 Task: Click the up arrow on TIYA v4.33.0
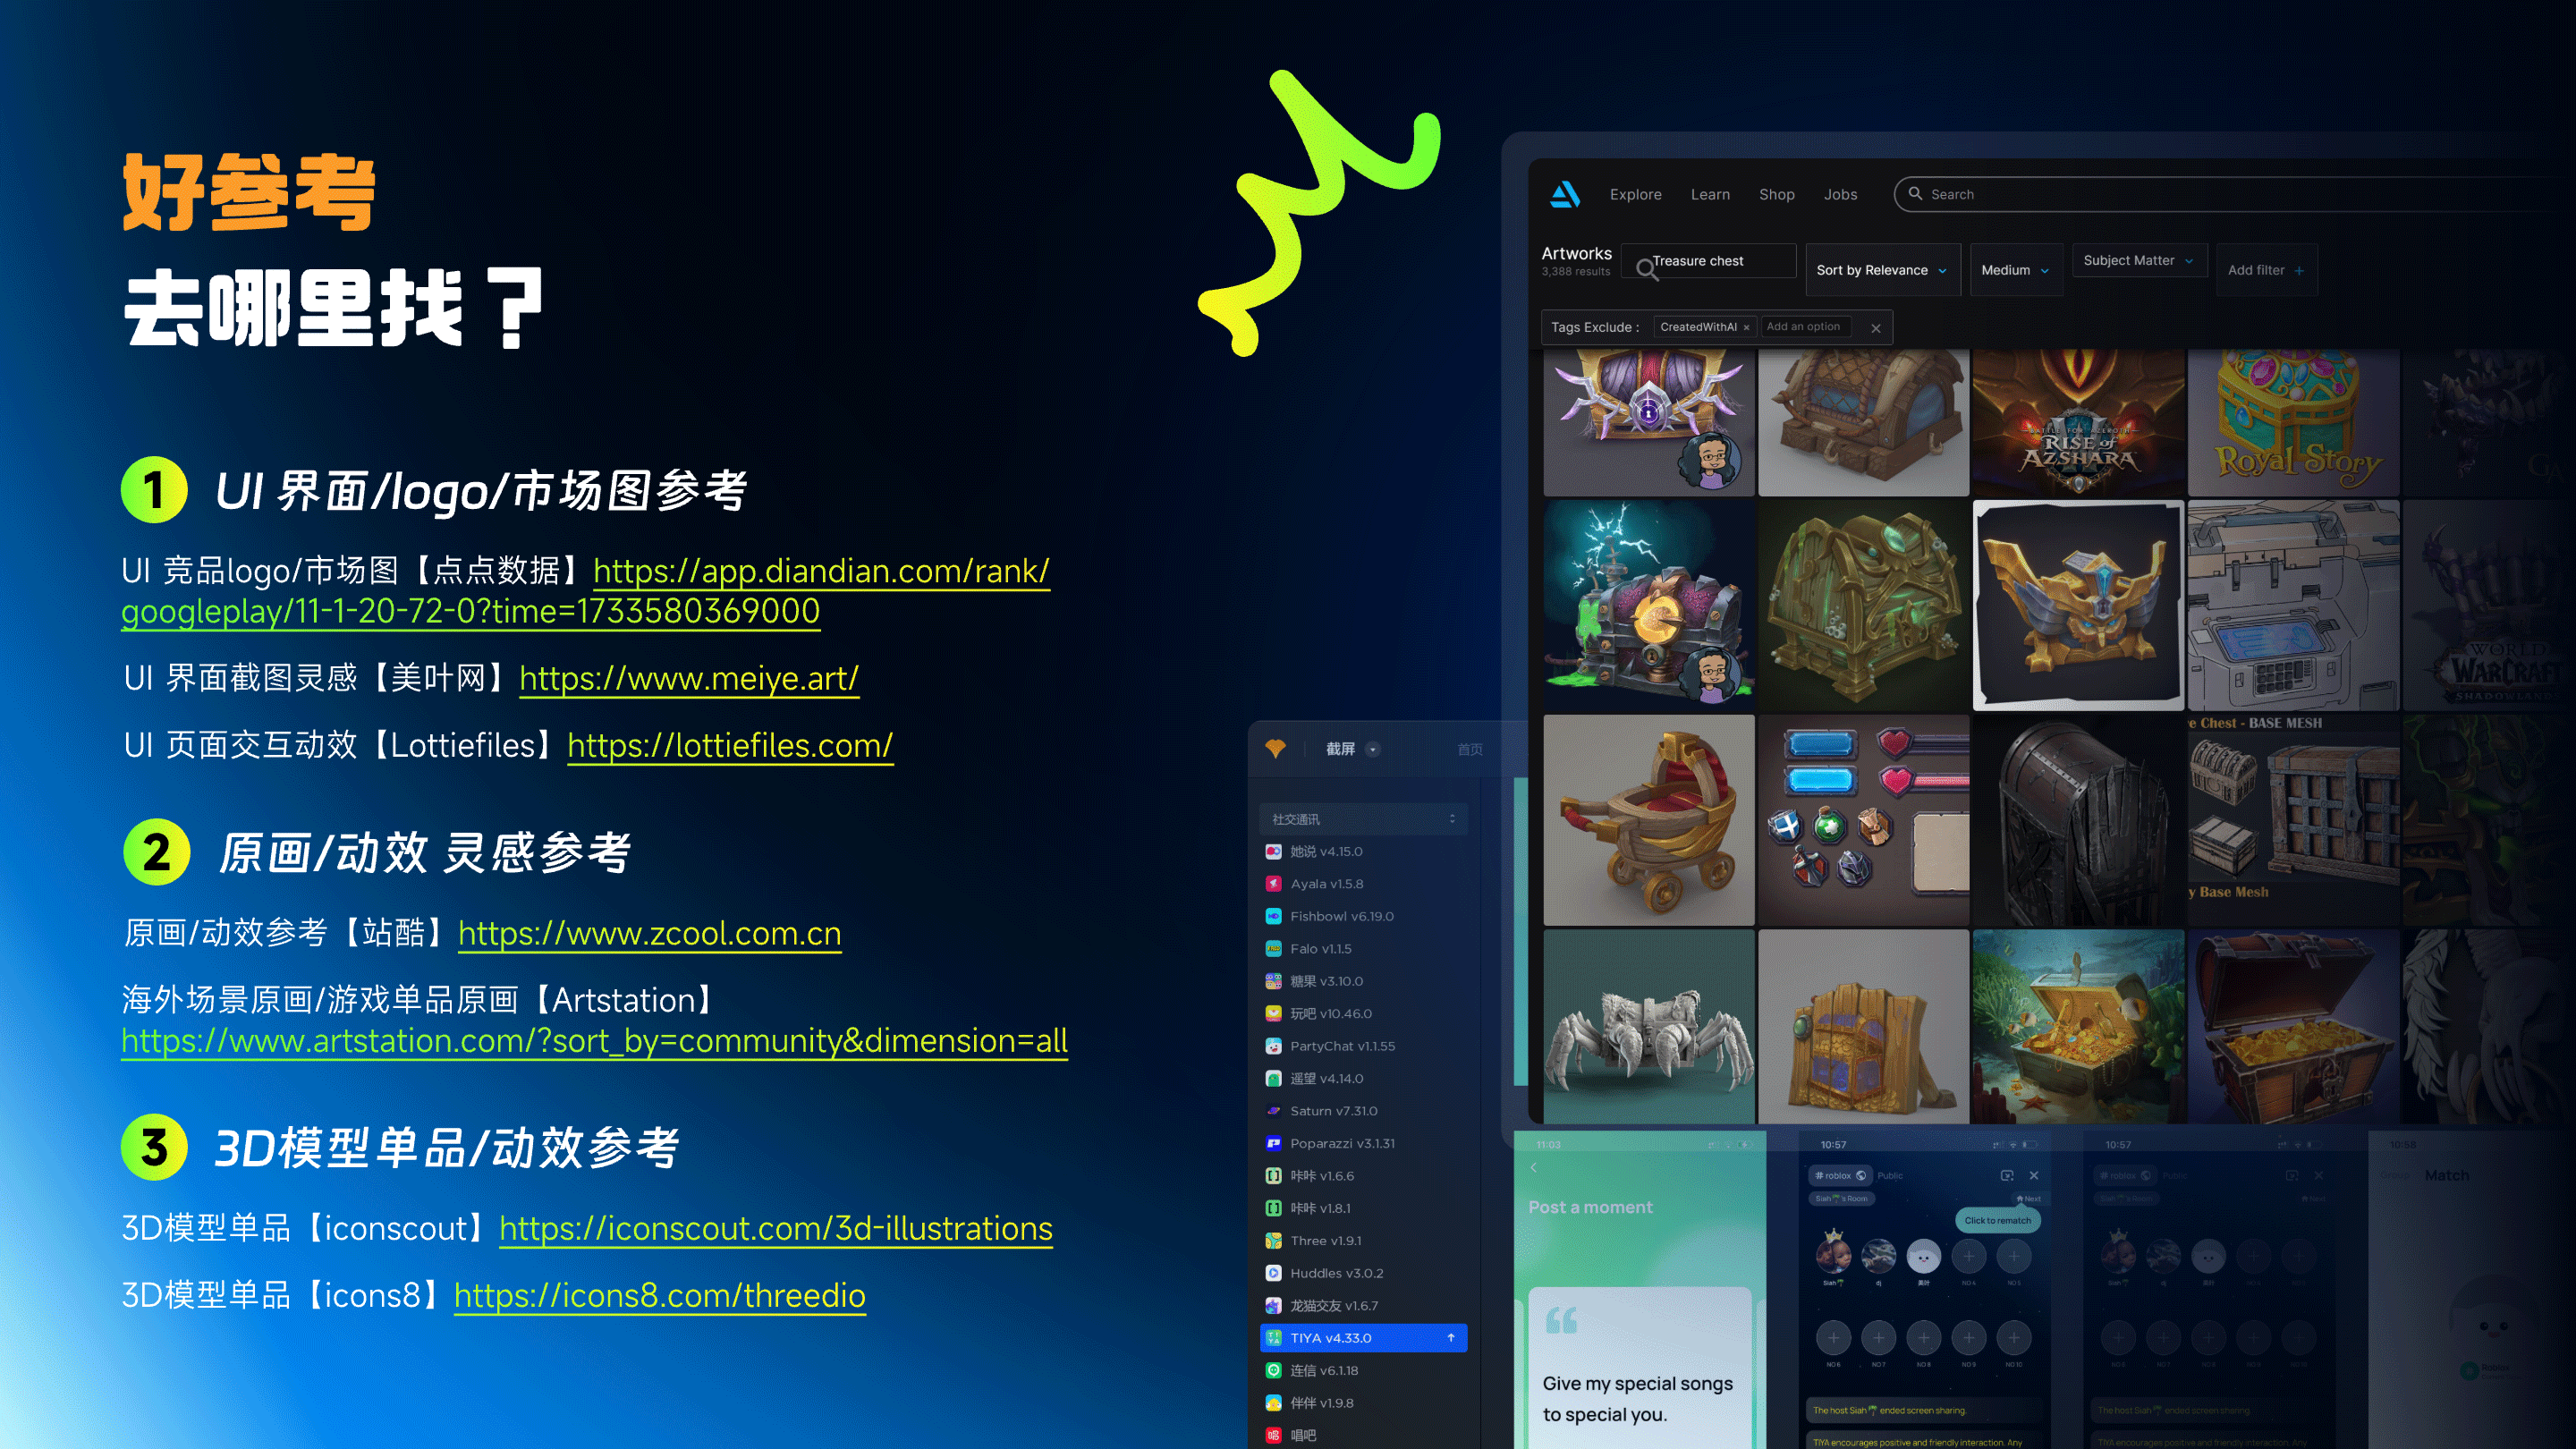point(1450,1338)
